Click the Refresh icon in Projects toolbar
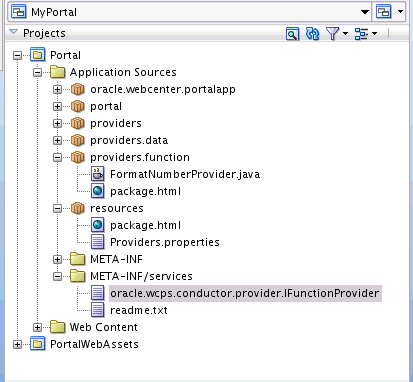The height and width of the screenshot is (382, 413). tap(312, 34)
